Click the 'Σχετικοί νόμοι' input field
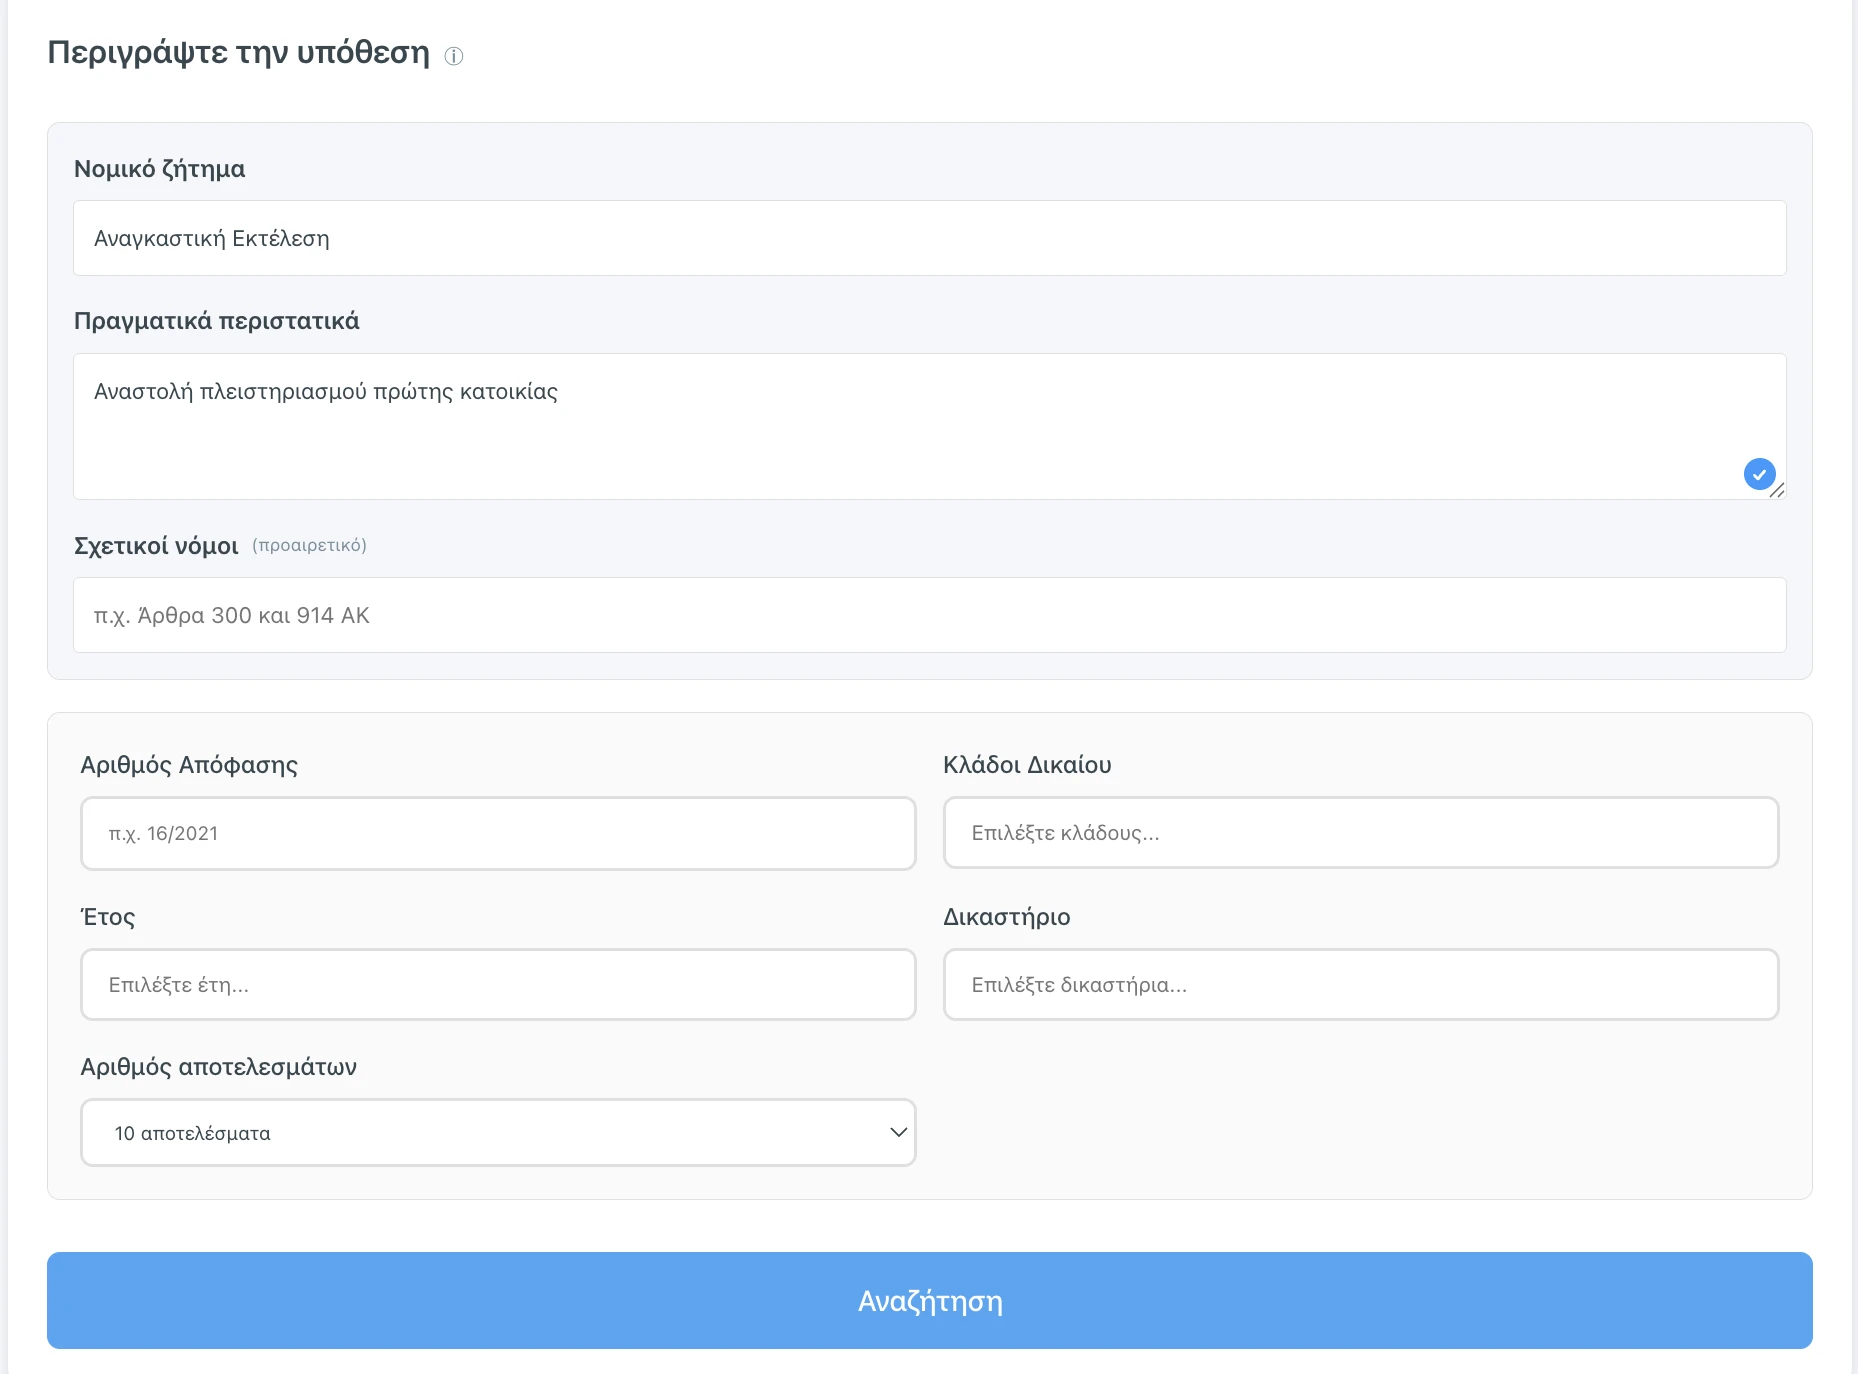This screenshot has width=1858, height=1374. coord(929,615)
